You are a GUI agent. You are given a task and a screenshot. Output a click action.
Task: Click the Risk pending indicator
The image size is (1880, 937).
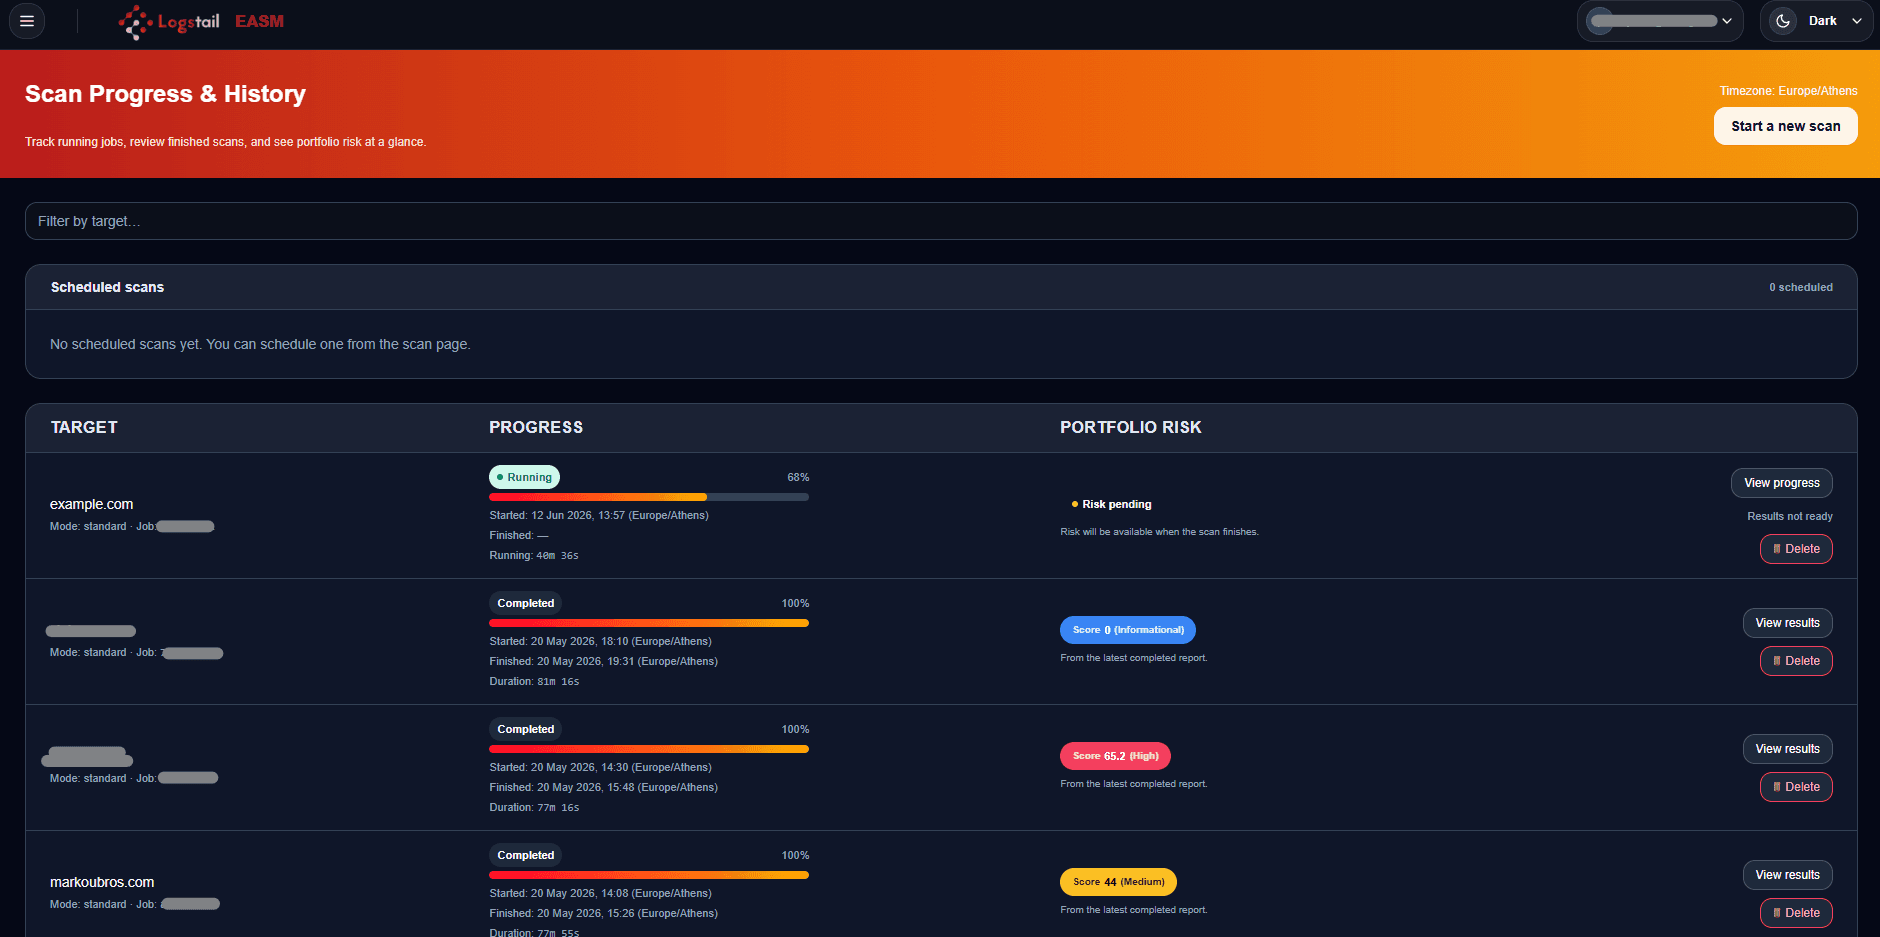pos(1111,504)
